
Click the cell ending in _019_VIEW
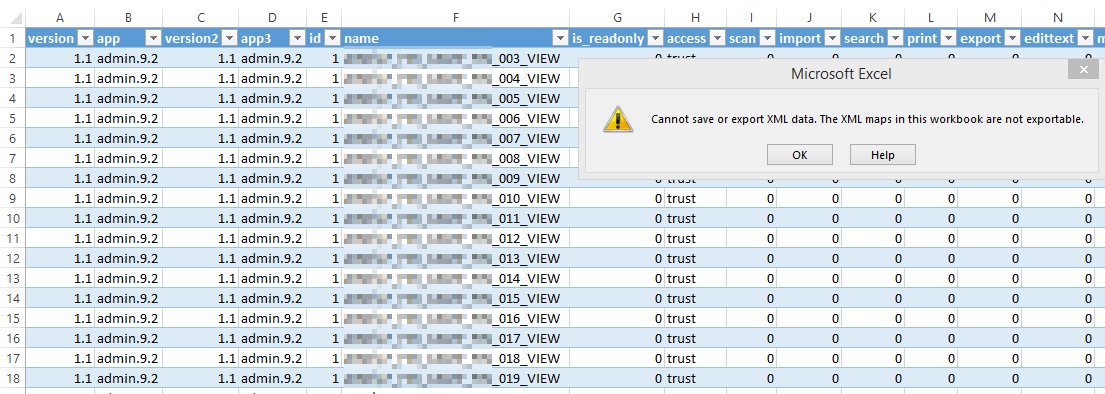pyautogui.click(x=456, y=378)
